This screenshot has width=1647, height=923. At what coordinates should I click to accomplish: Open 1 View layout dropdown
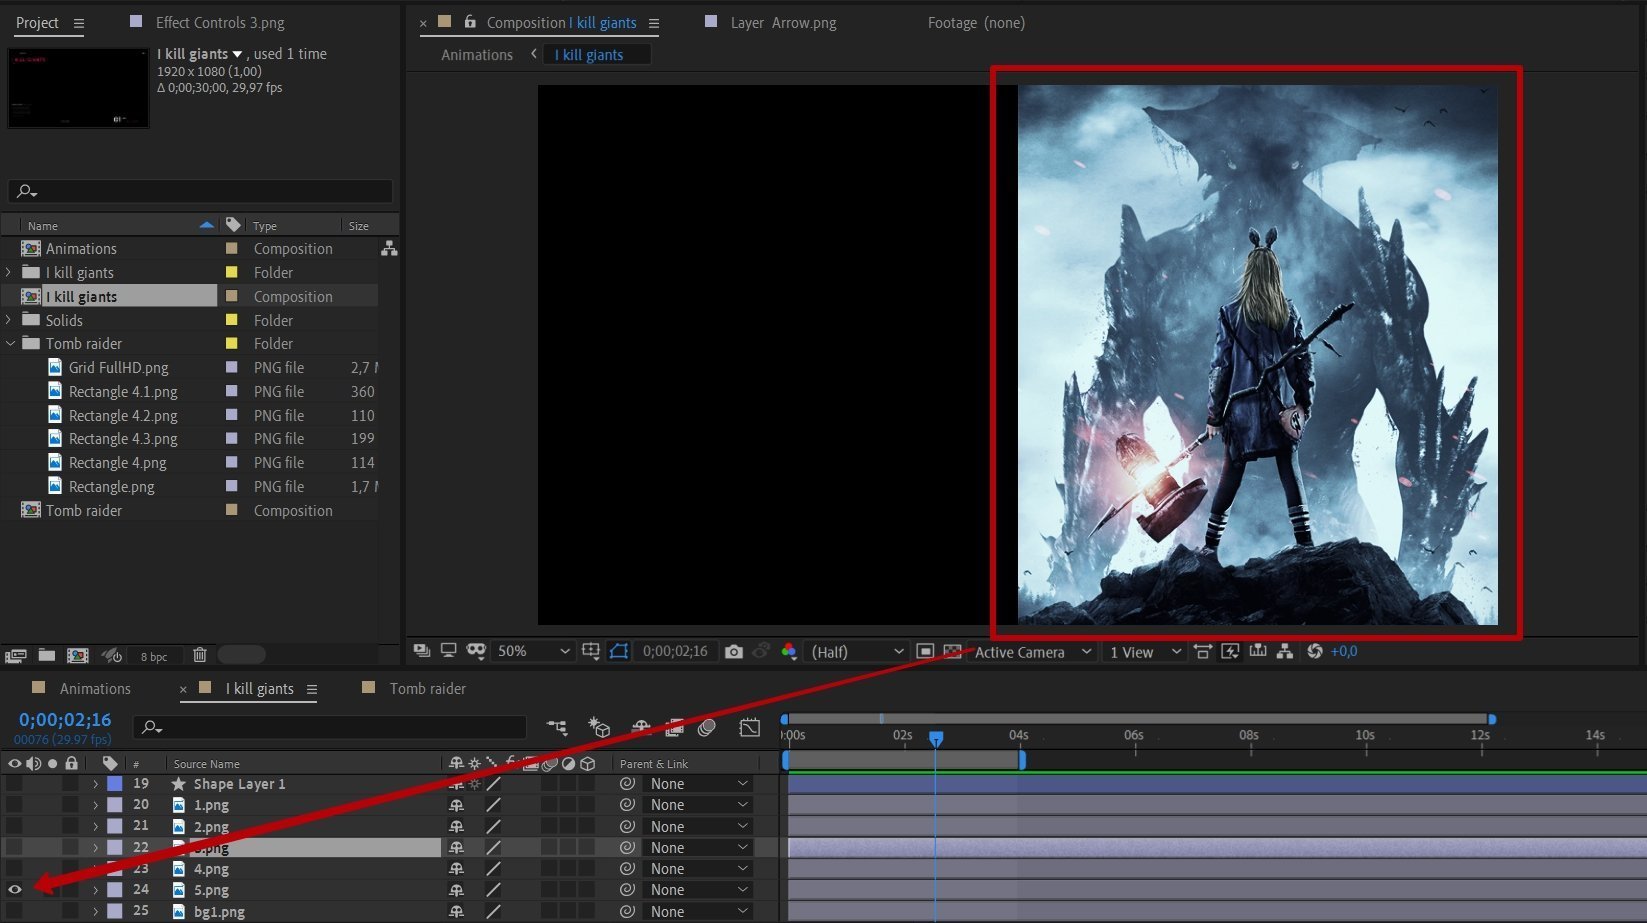tap(1144, 652)
